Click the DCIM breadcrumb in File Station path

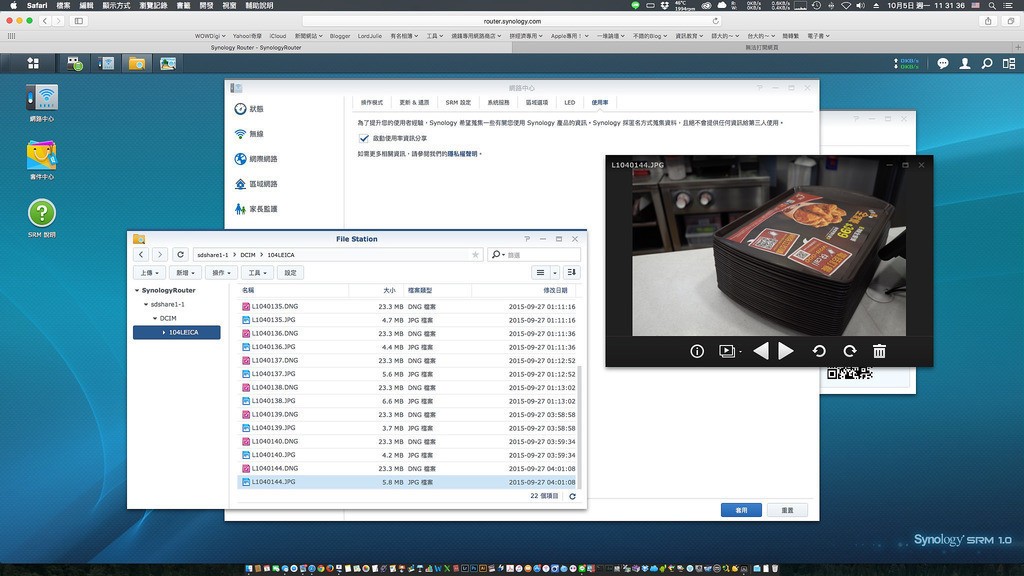pyautogui.click(x=248, y=255)
